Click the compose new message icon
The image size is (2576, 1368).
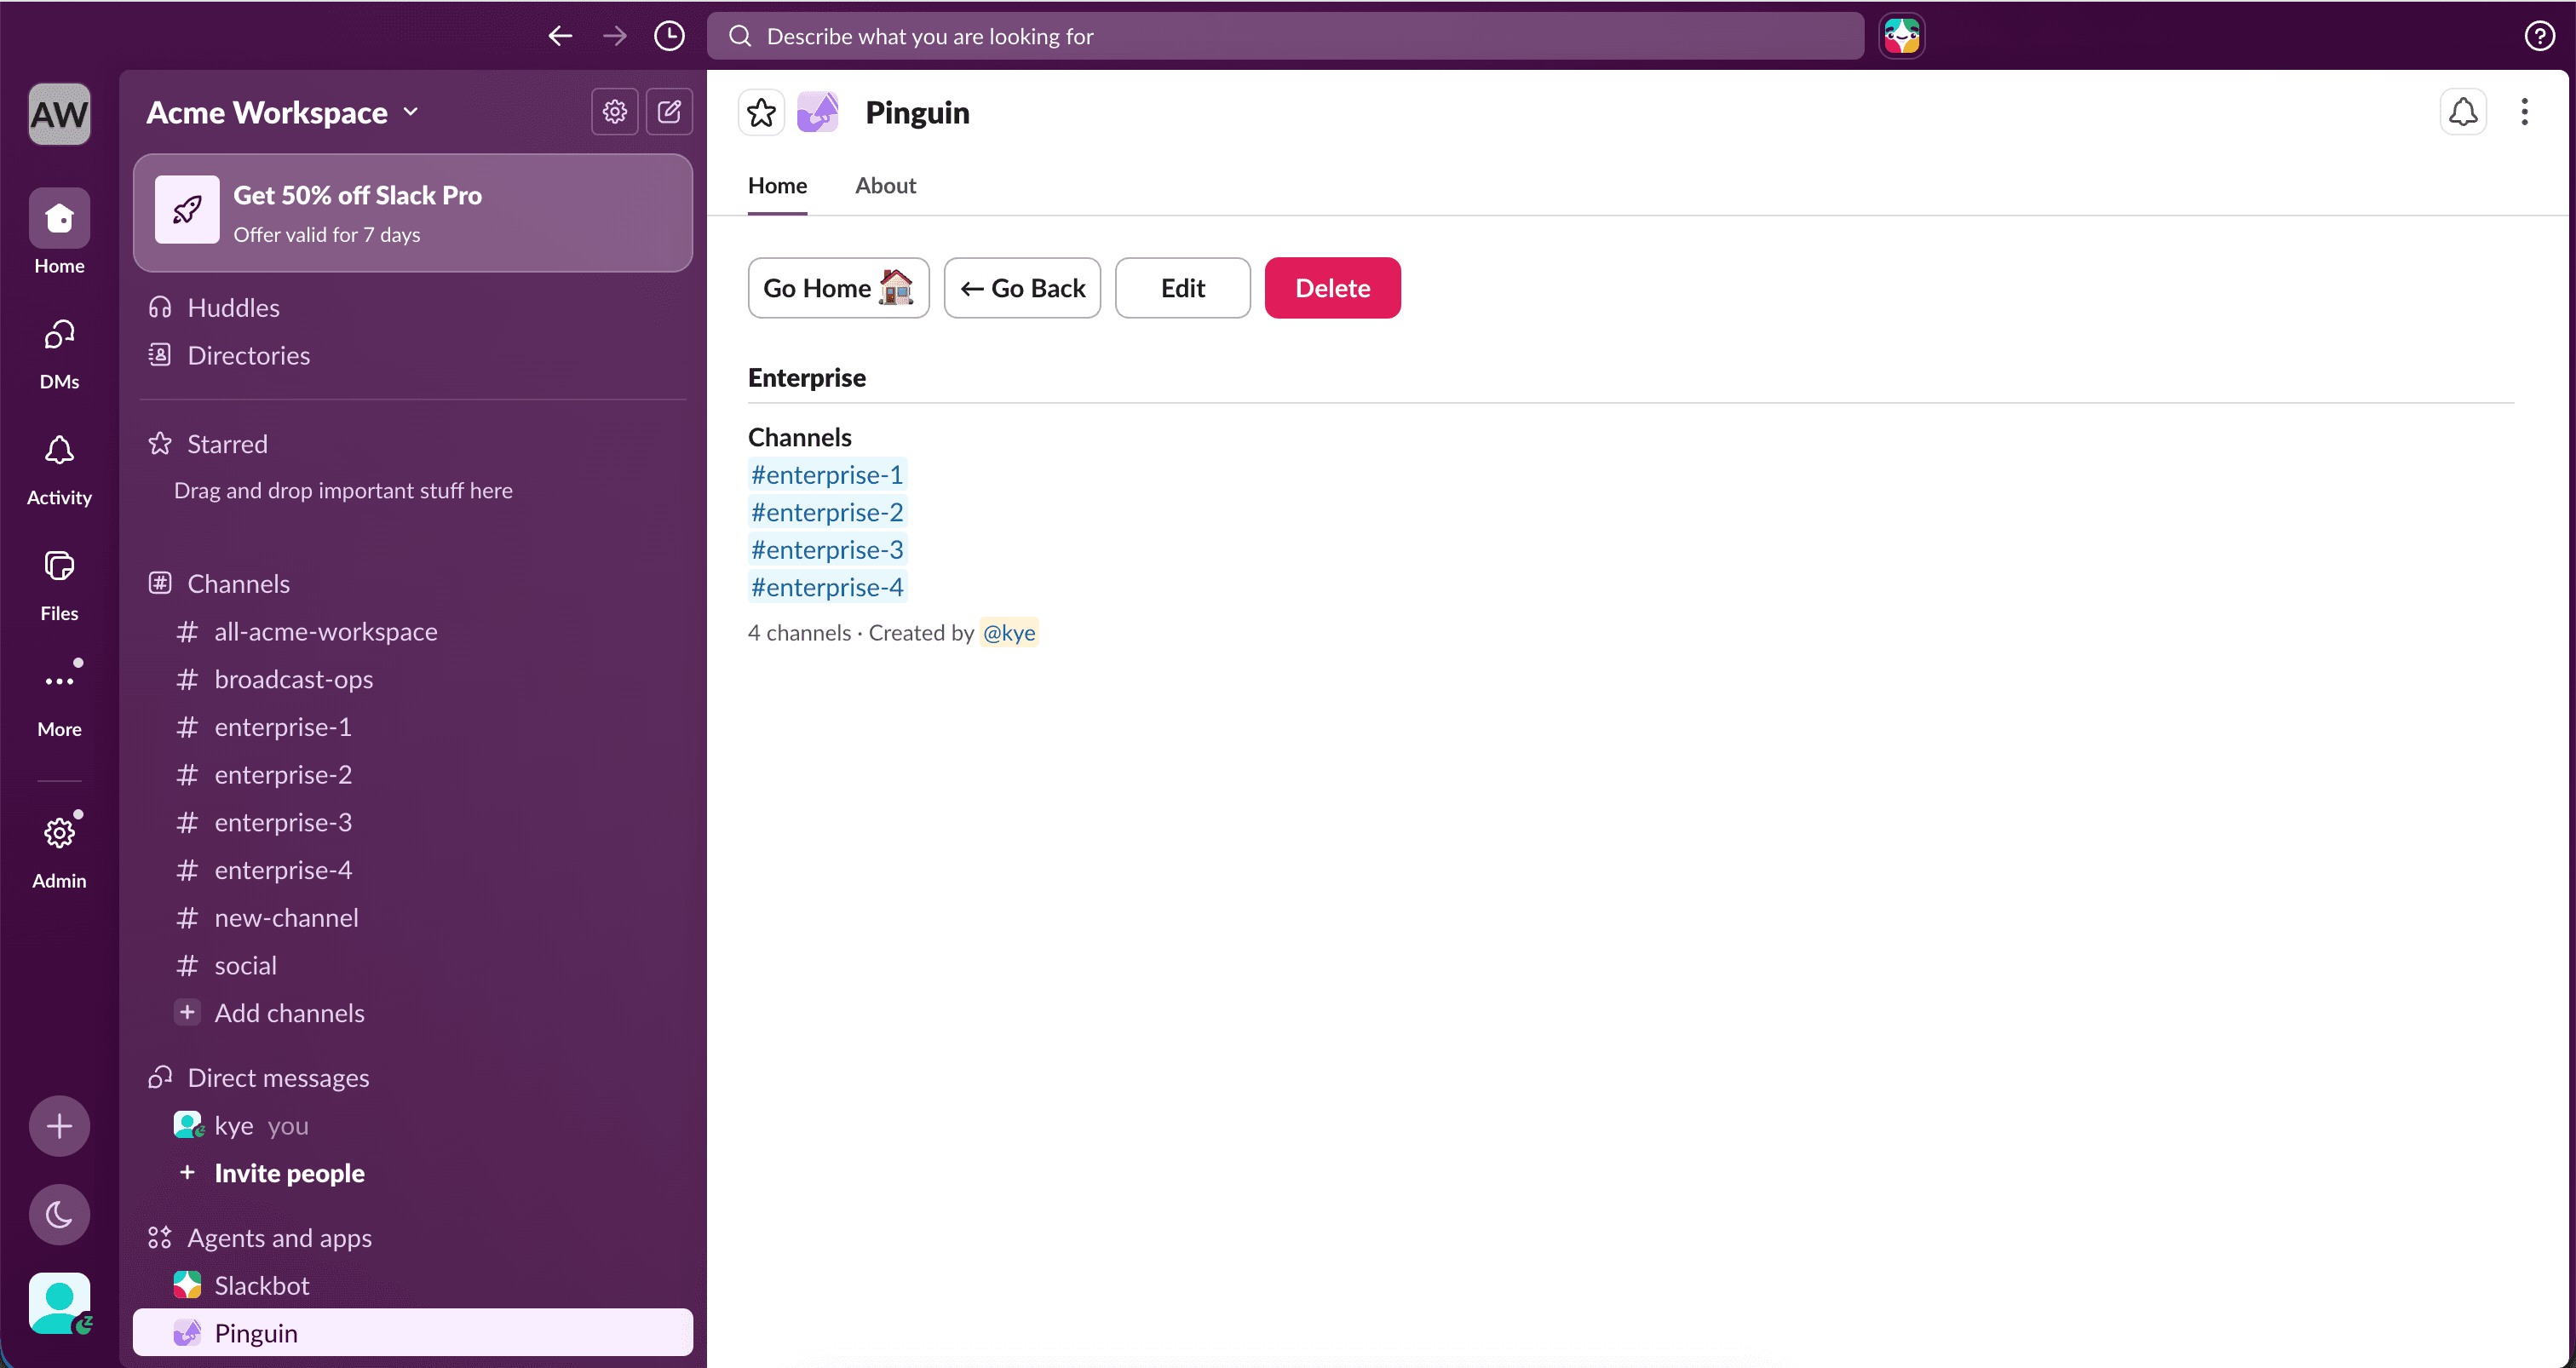tap(669, 111)
